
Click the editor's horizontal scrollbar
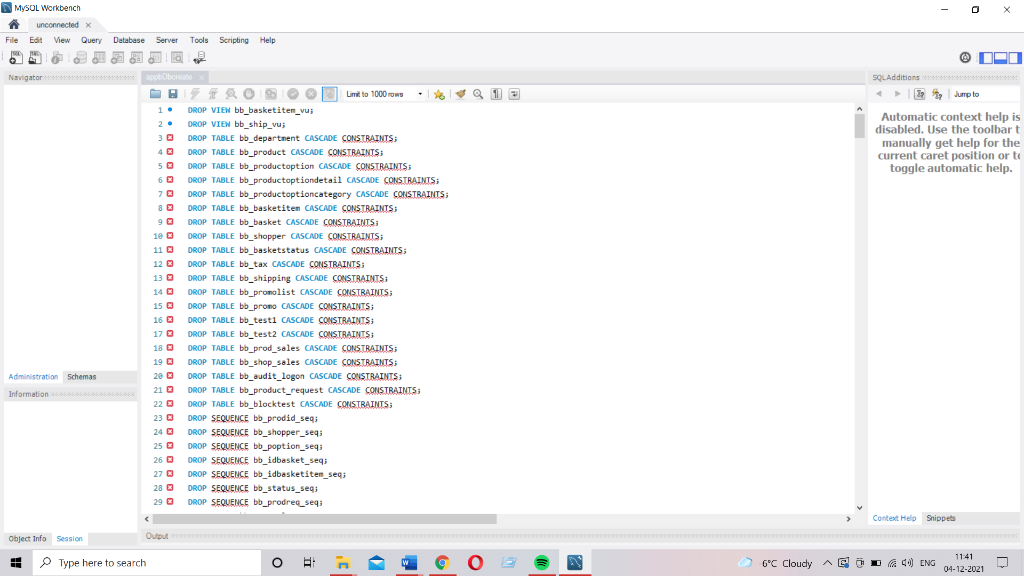[320, 519]
